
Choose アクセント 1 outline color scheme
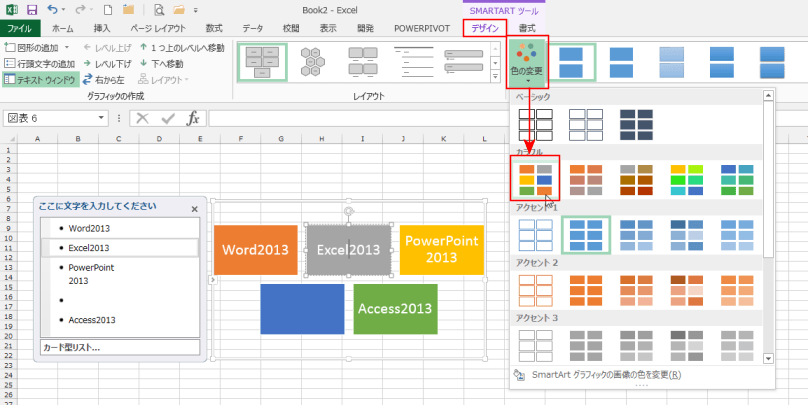(x=535, y=235)
